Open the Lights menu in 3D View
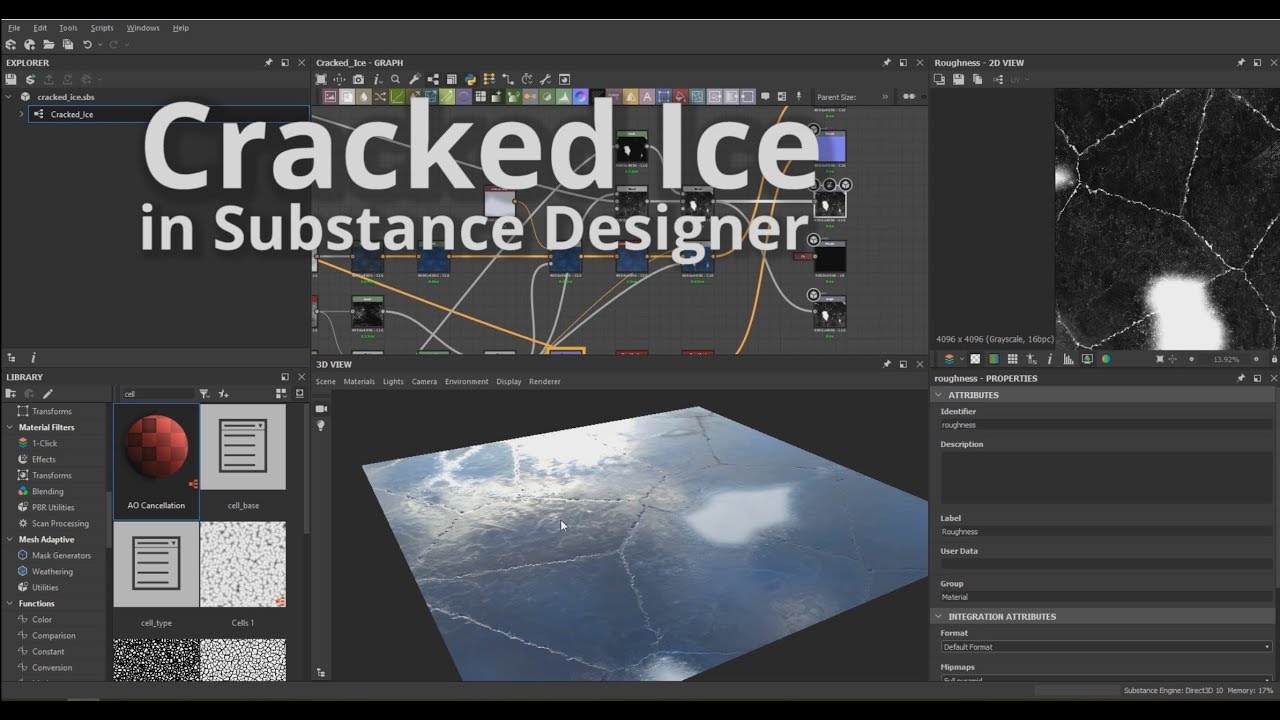The height and width of the screenshot is (720, 1280). [x=393, y=381]
